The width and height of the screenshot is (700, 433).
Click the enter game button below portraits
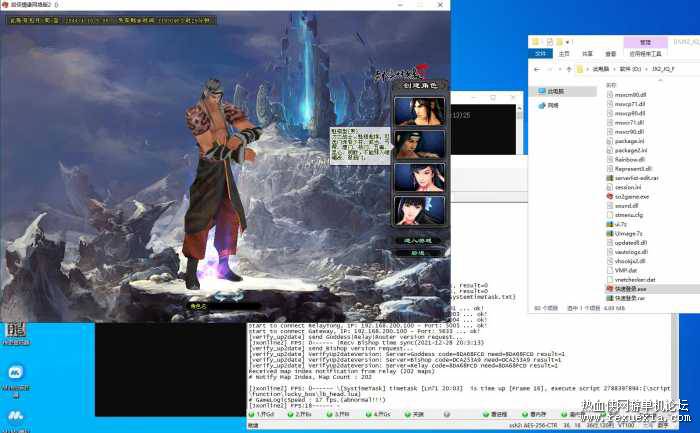point(418,241)
